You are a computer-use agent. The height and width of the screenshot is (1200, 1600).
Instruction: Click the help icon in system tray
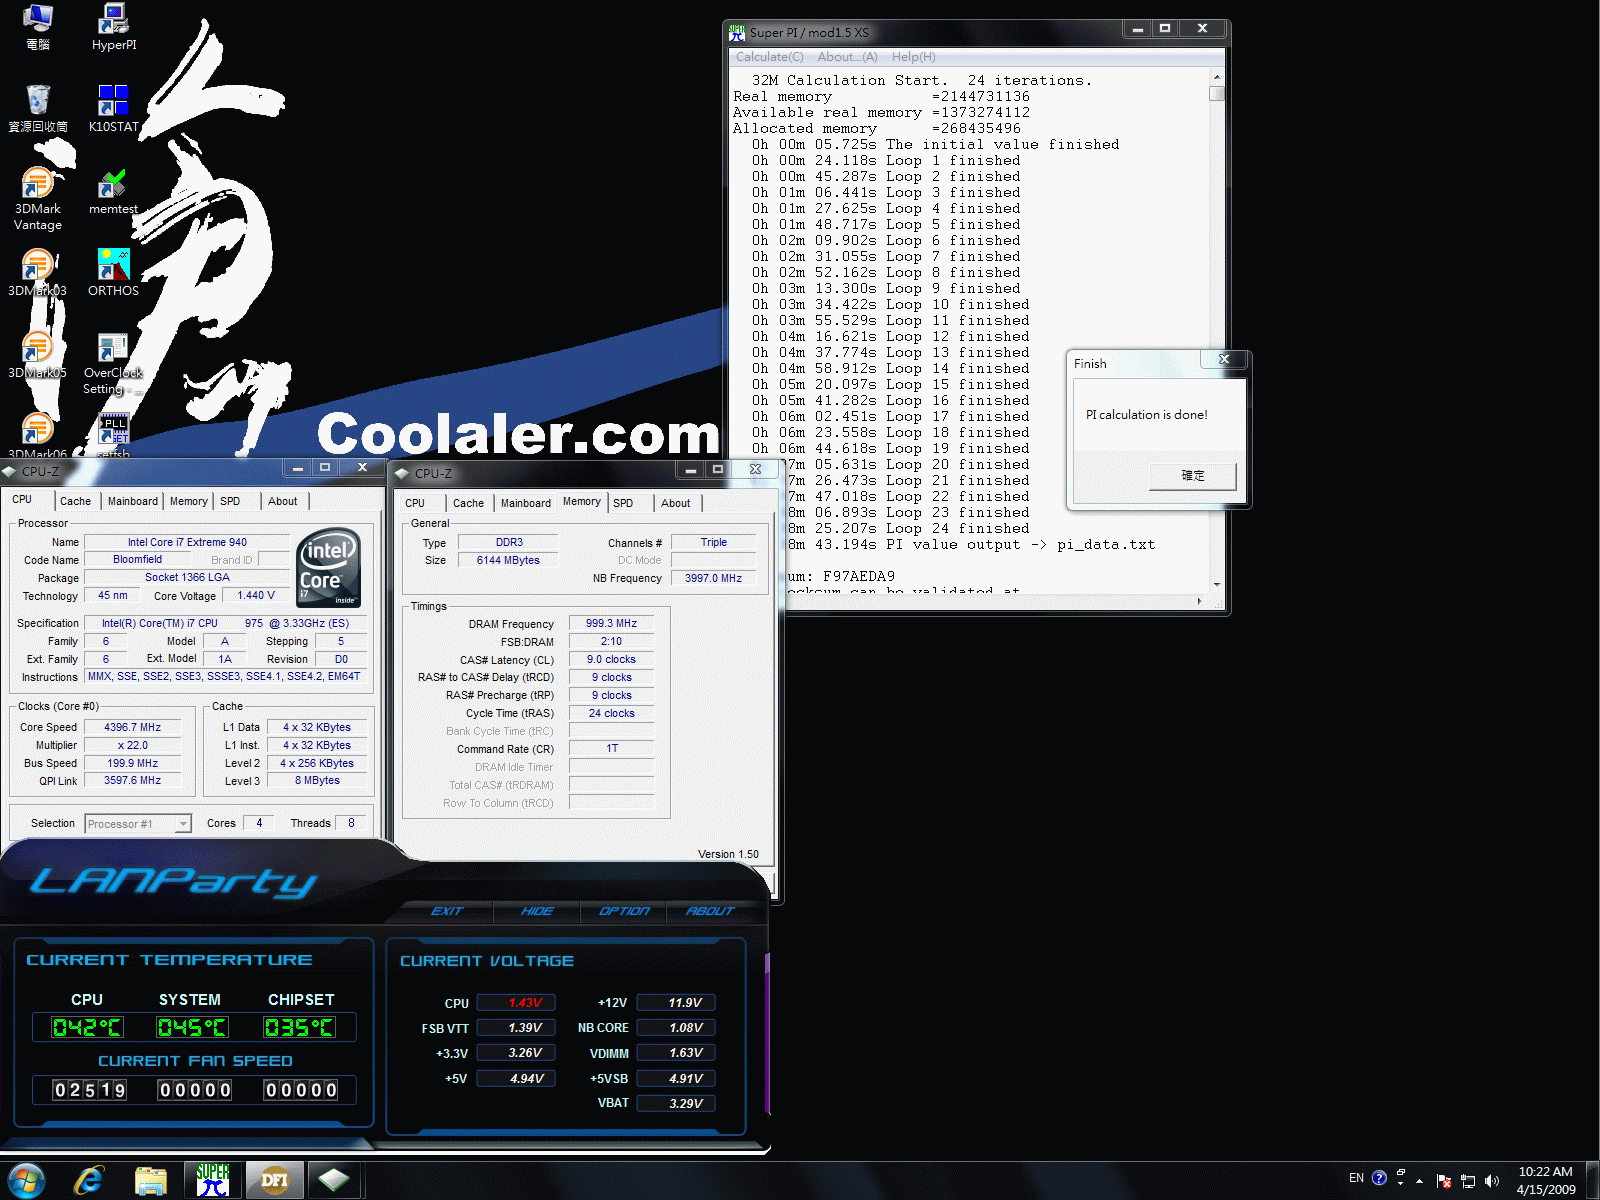pos(1380,1178)
